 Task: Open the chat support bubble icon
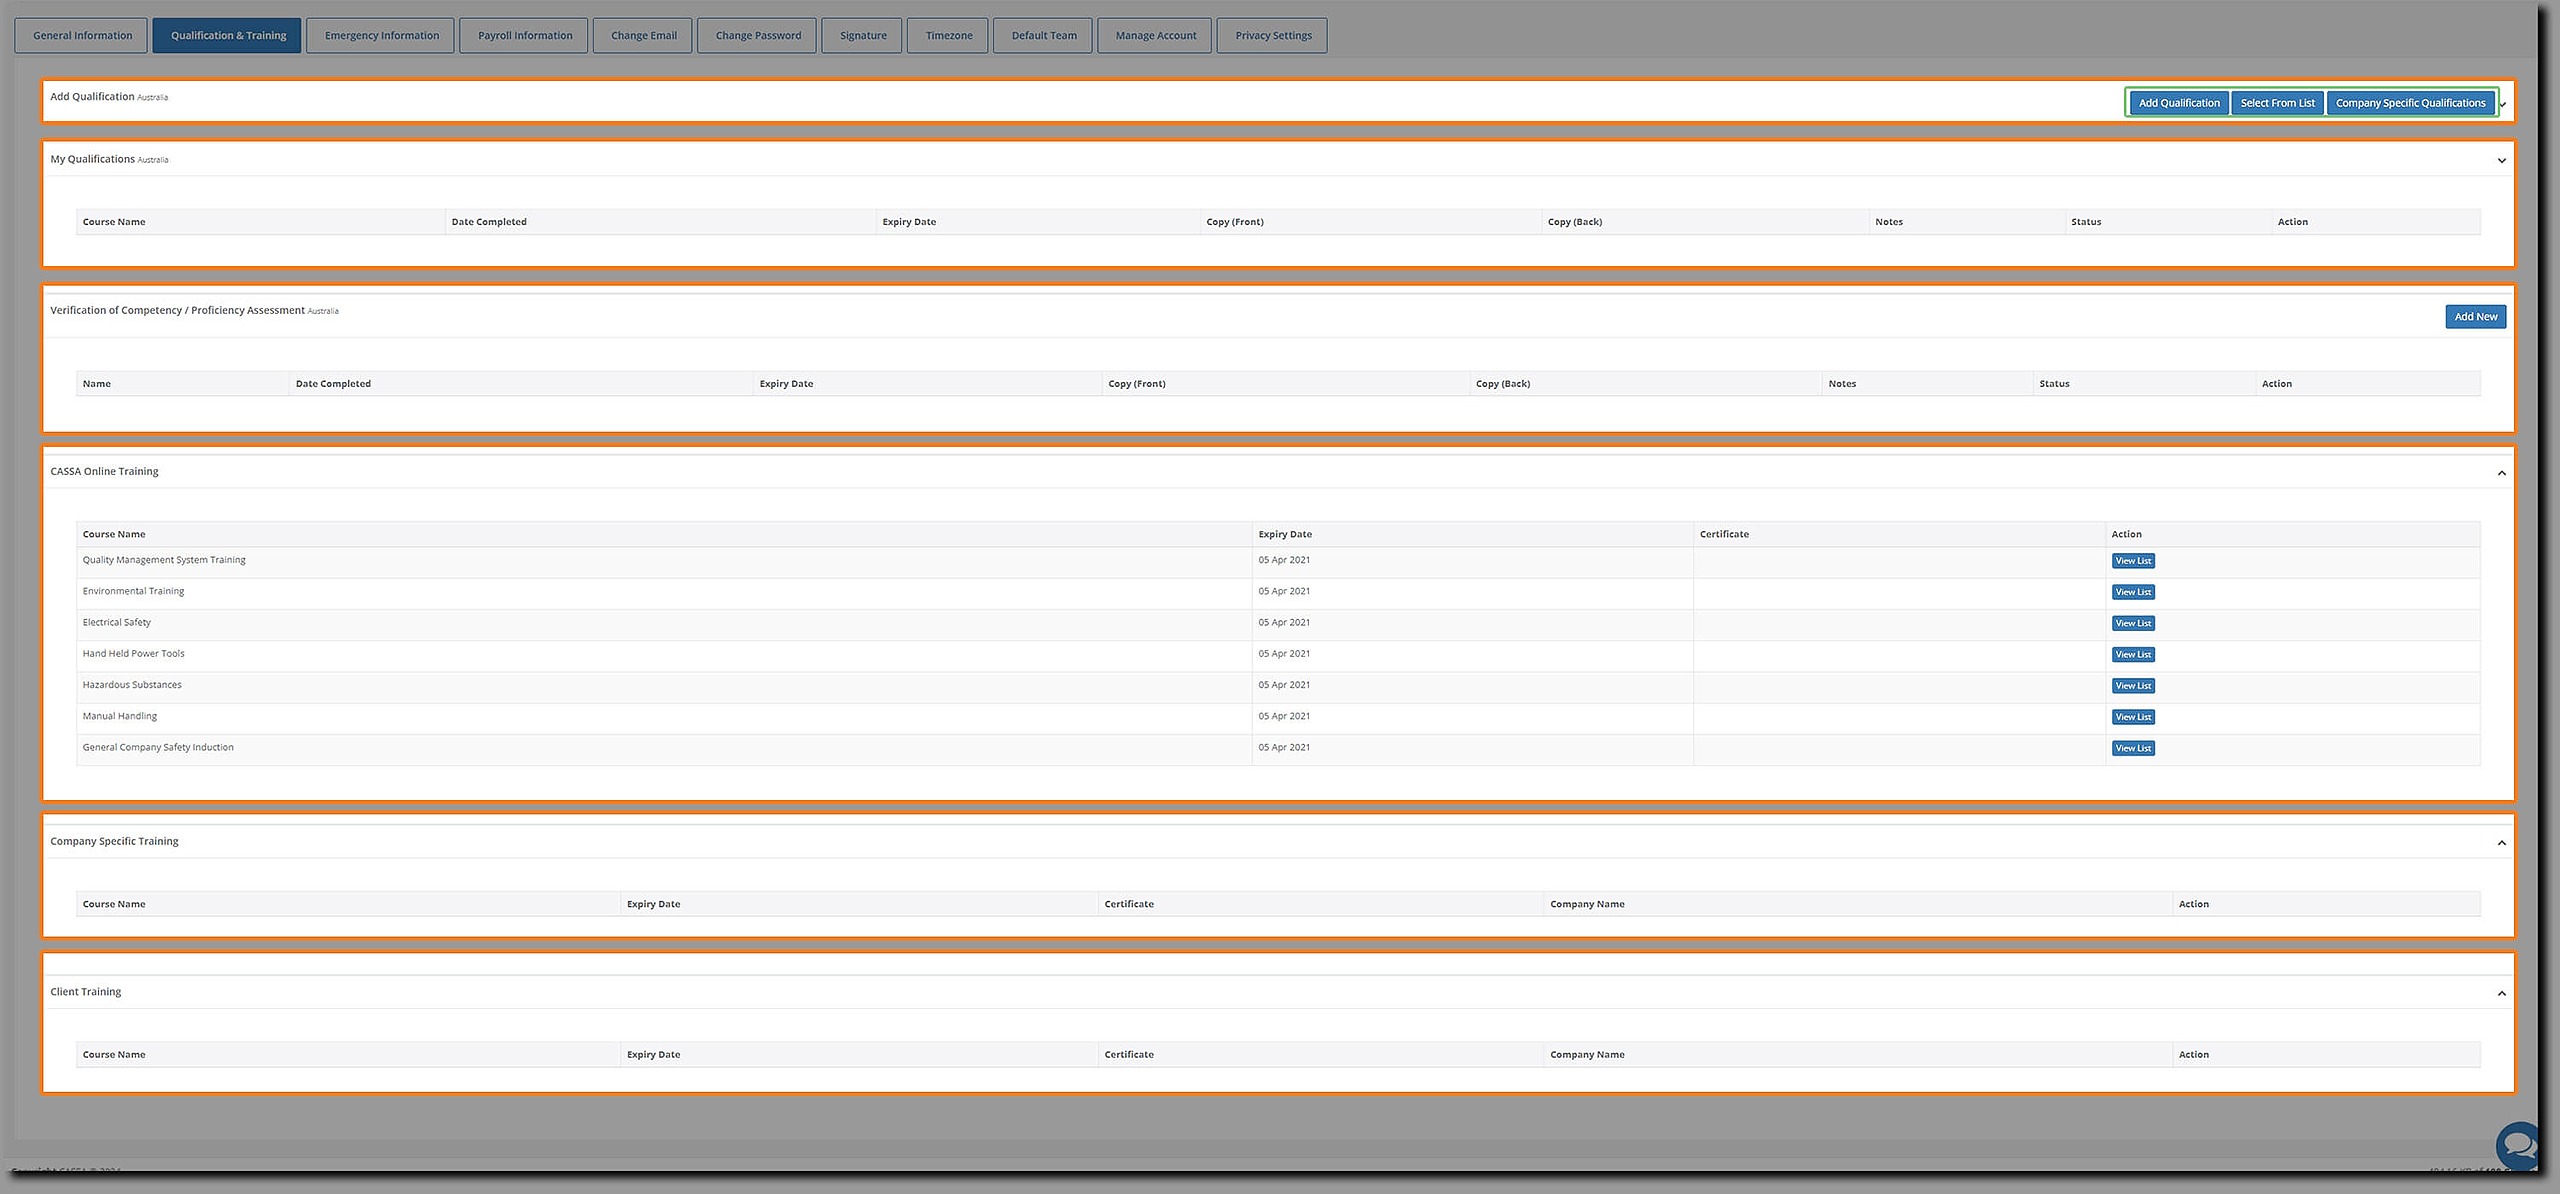pyautogui.click(x=2516, y=1144)
